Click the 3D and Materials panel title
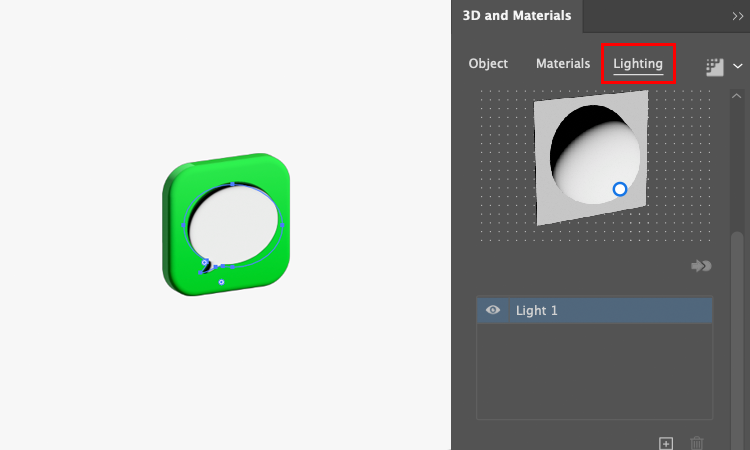This screenshot has width=750, height=450. (x=517, y=16)
